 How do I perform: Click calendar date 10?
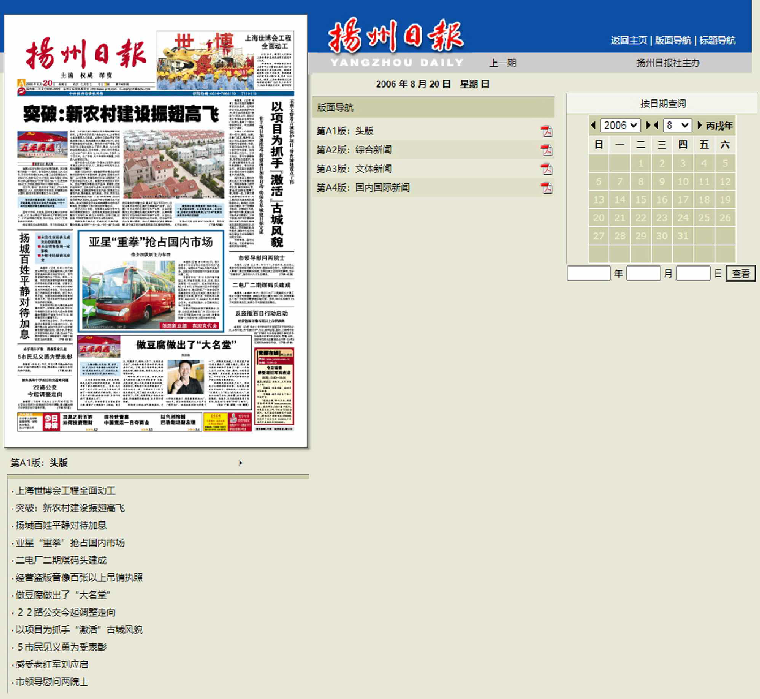[x=683, y=181]
